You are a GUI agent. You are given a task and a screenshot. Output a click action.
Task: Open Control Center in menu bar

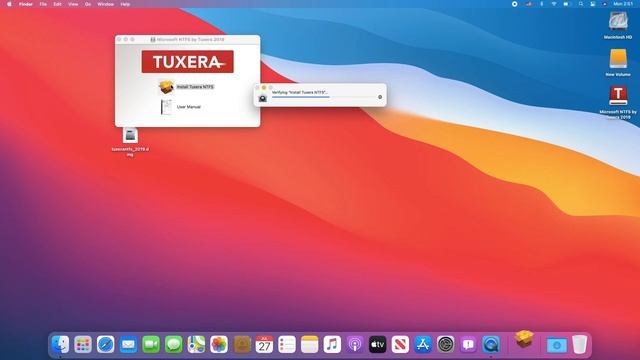click(593, 4)
